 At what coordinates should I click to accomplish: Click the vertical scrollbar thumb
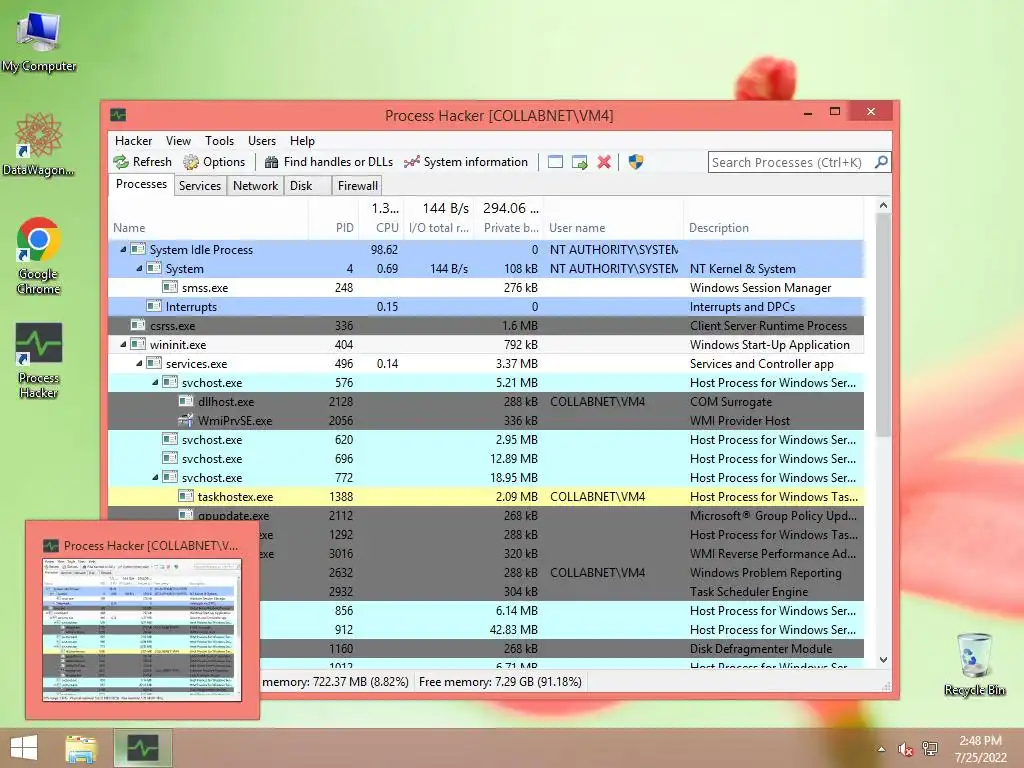click(883, 325)
